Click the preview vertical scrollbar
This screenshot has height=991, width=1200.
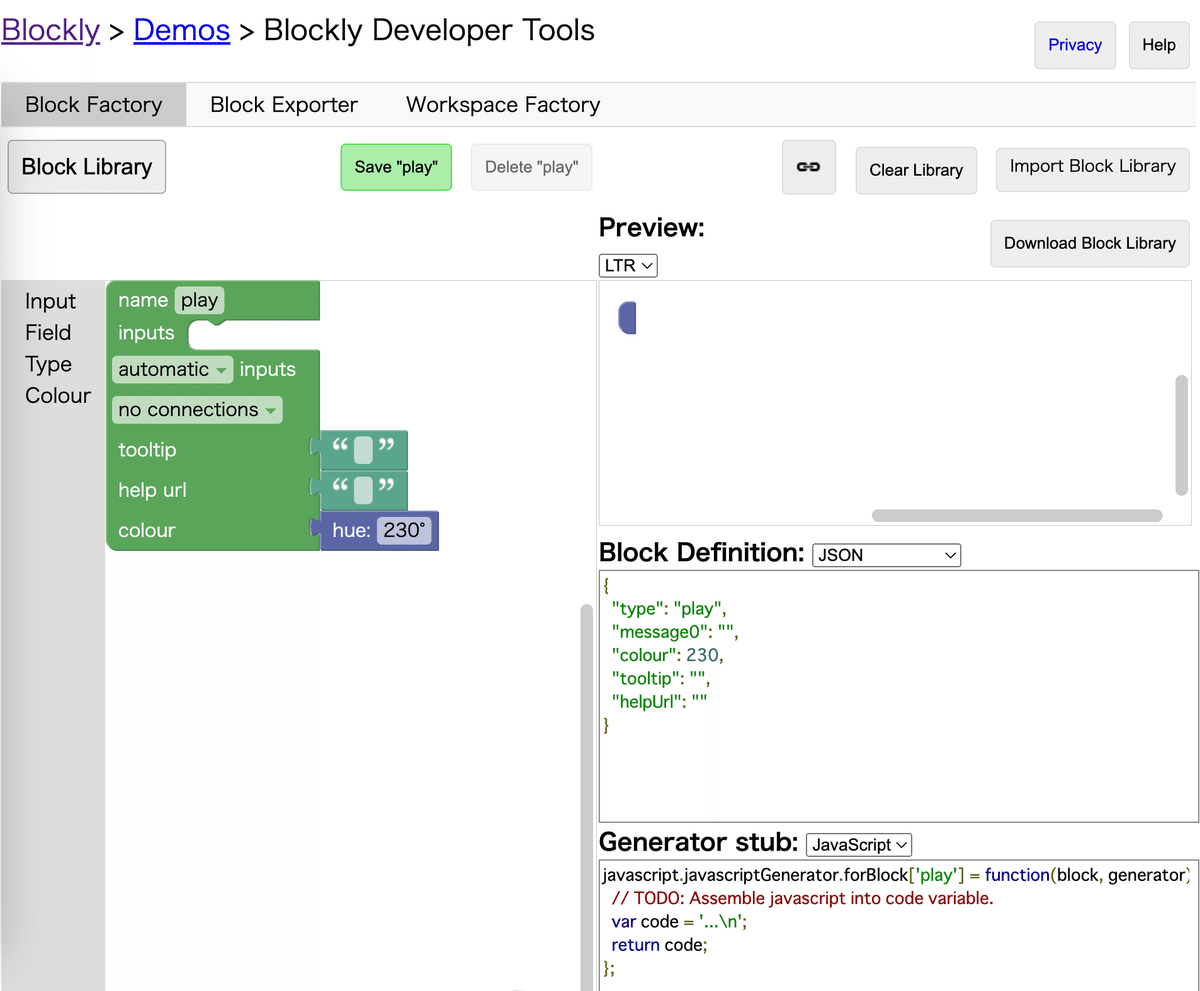pyautogui.click(x=1181, y=435)
